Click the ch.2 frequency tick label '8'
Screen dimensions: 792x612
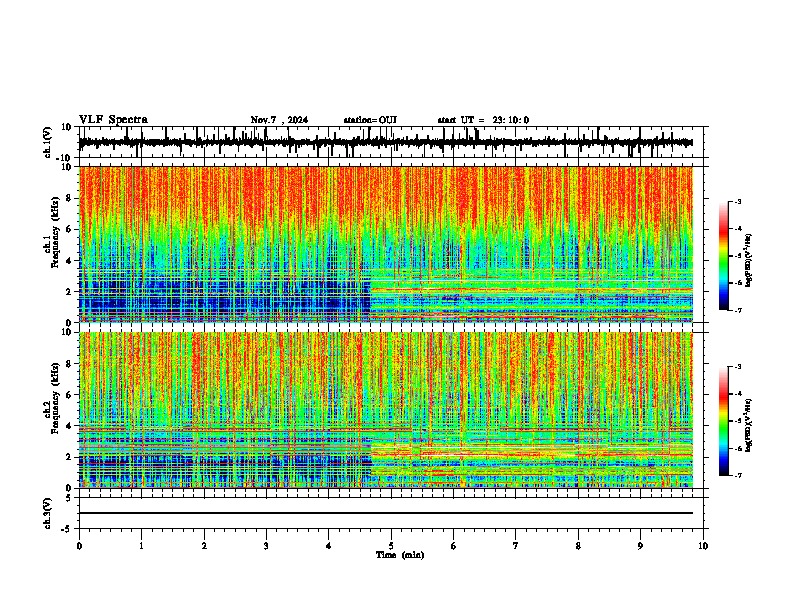pos(70,363)
